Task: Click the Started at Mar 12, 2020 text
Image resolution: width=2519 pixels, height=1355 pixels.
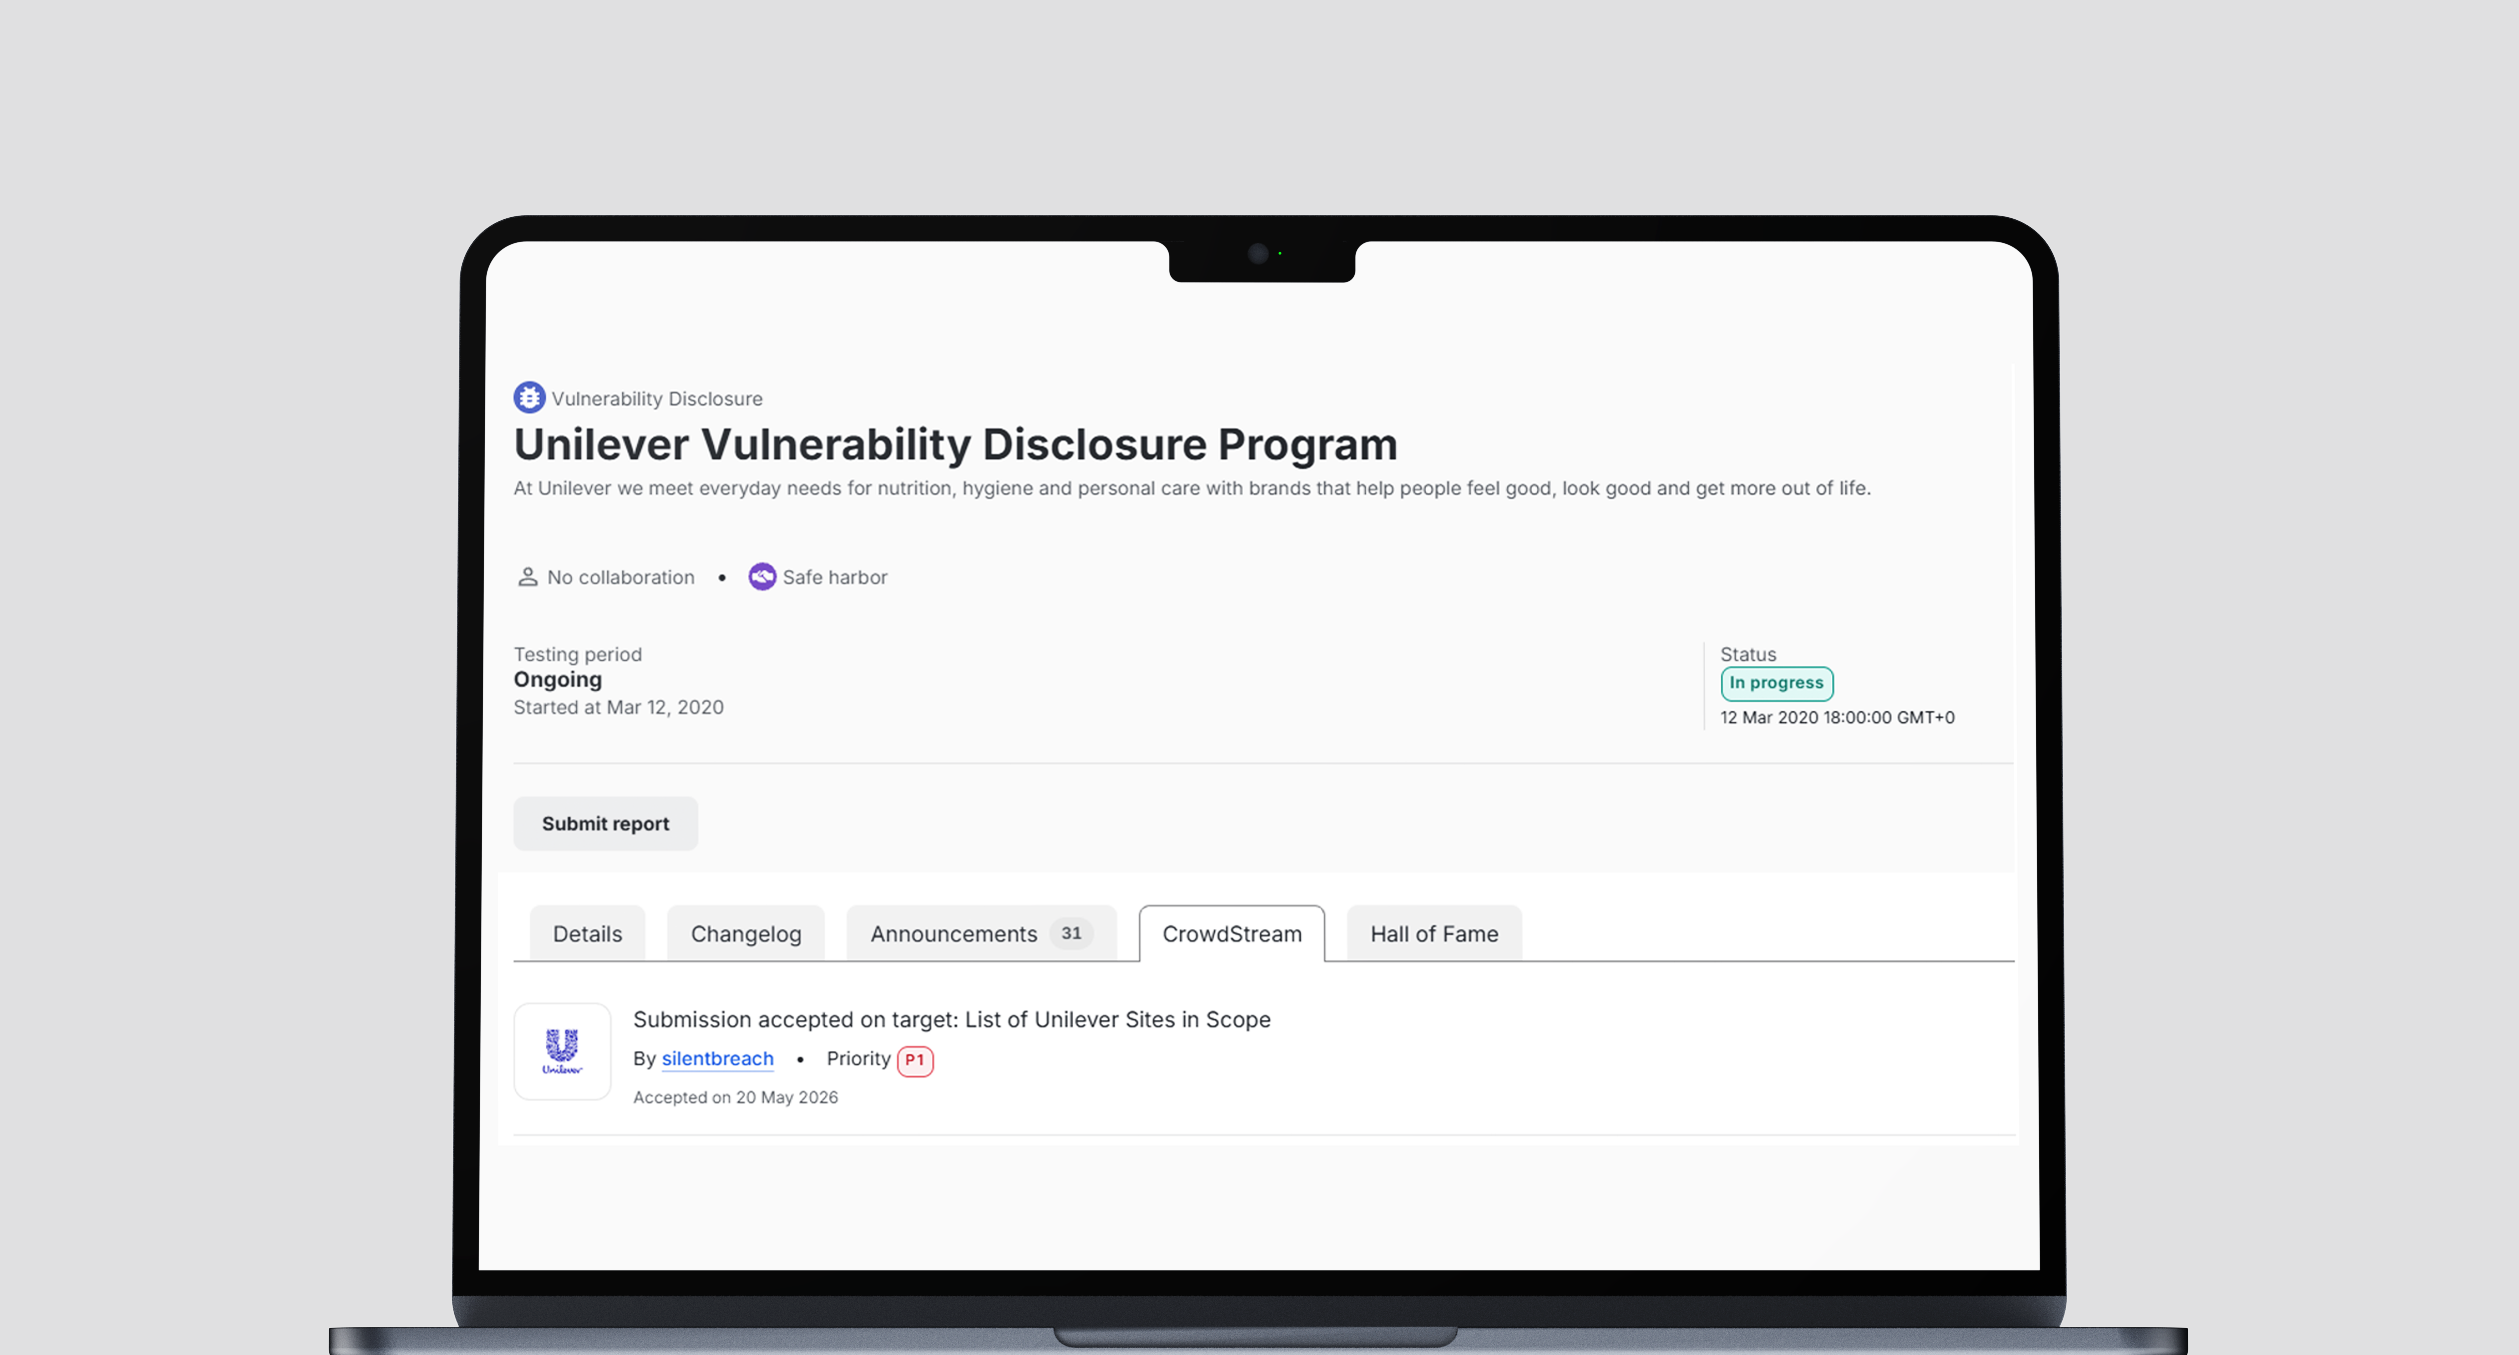Action: coord(619,707)
